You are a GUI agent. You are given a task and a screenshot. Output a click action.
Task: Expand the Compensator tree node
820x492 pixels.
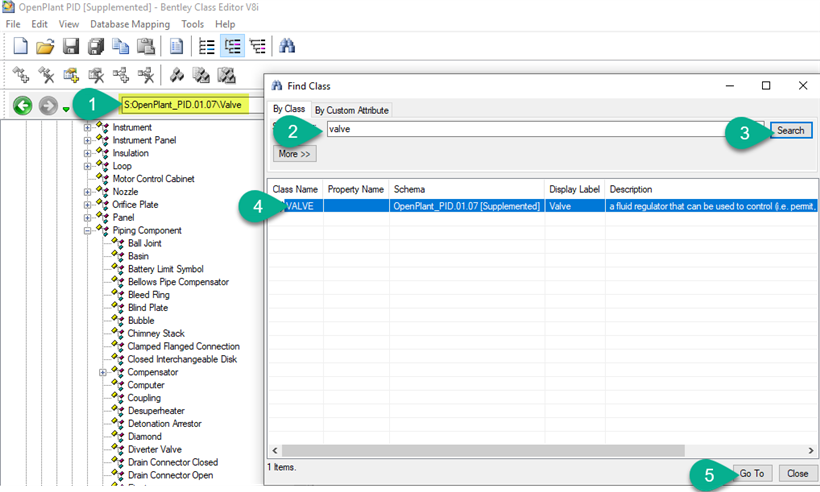(103, 372)
